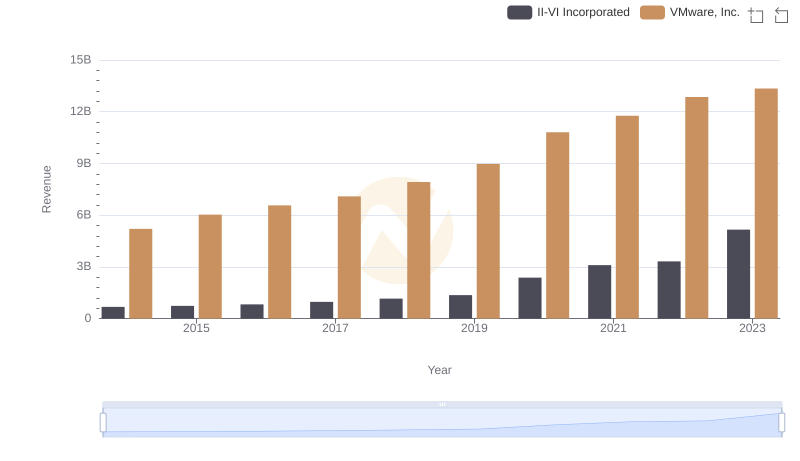Click the 2017 VMware revenue bar
The image size is (800, 461).
pos(349,258)
